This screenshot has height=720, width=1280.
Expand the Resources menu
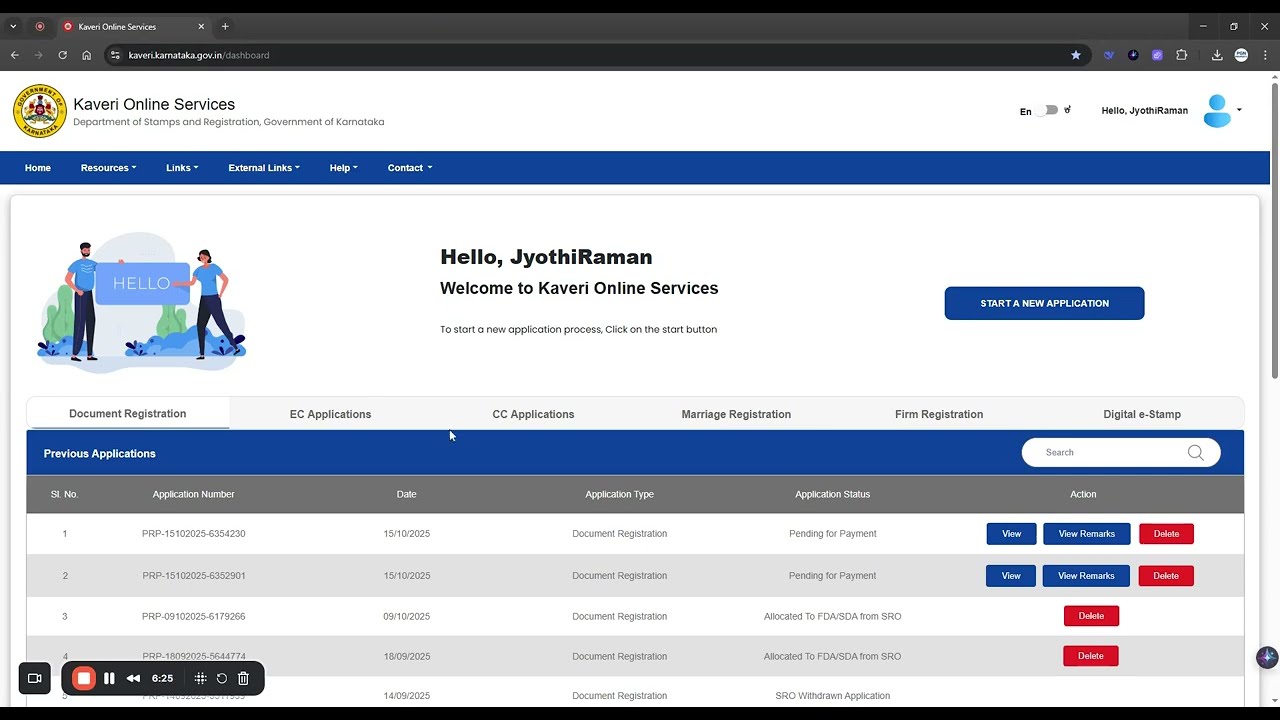(x=108, y=168)
